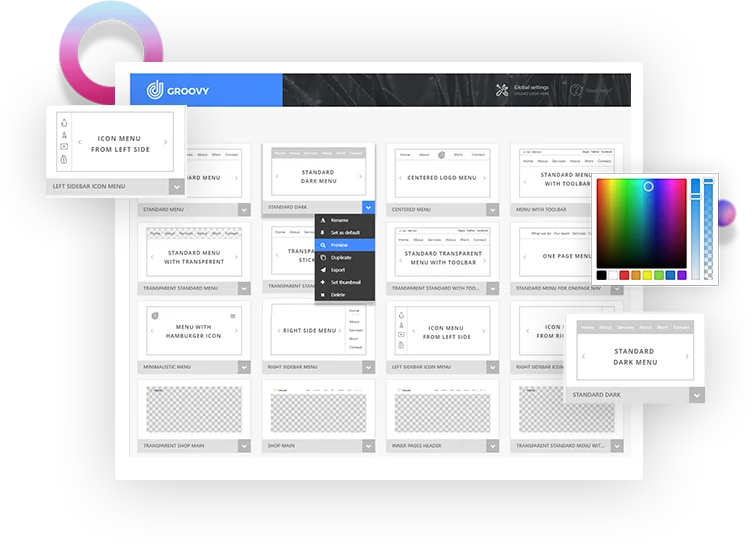
Task: Click the Groovy logo icon
Action: [155, 90]
